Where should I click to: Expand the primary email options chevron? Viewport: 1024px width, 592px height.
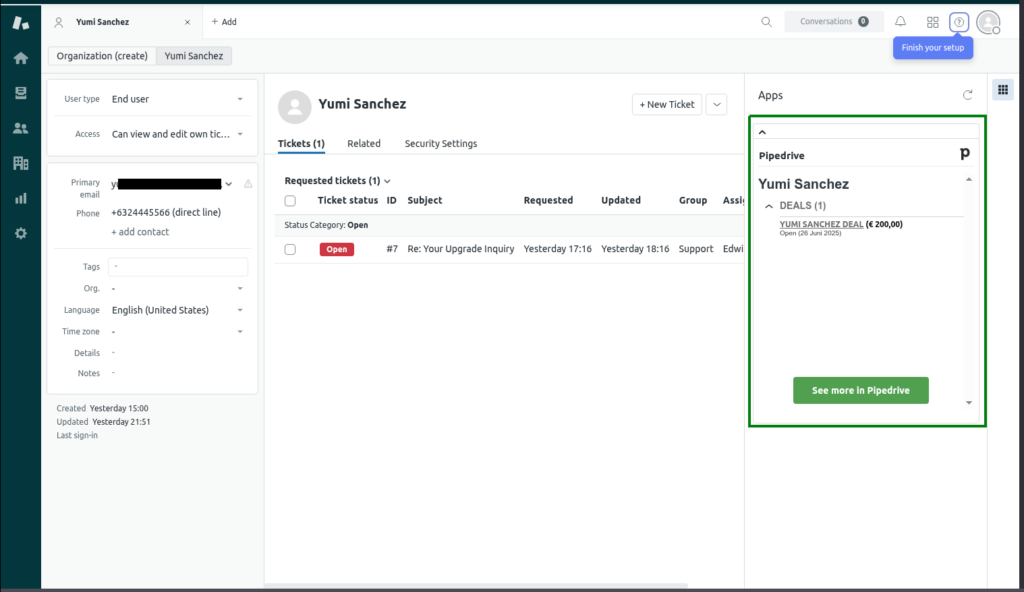(x=229, y=184)
